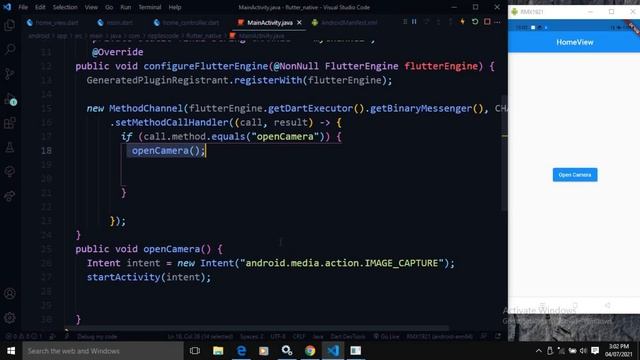Pause the debug session
The height and width of the screenshot is (360, 640).
click(x=414, y=22)
